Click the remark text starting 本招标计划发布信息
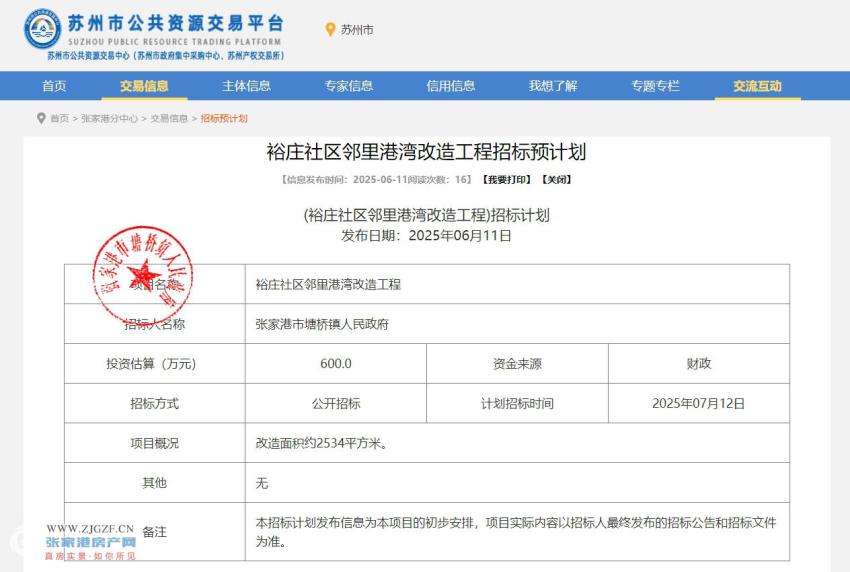 (x=516, y=532)
